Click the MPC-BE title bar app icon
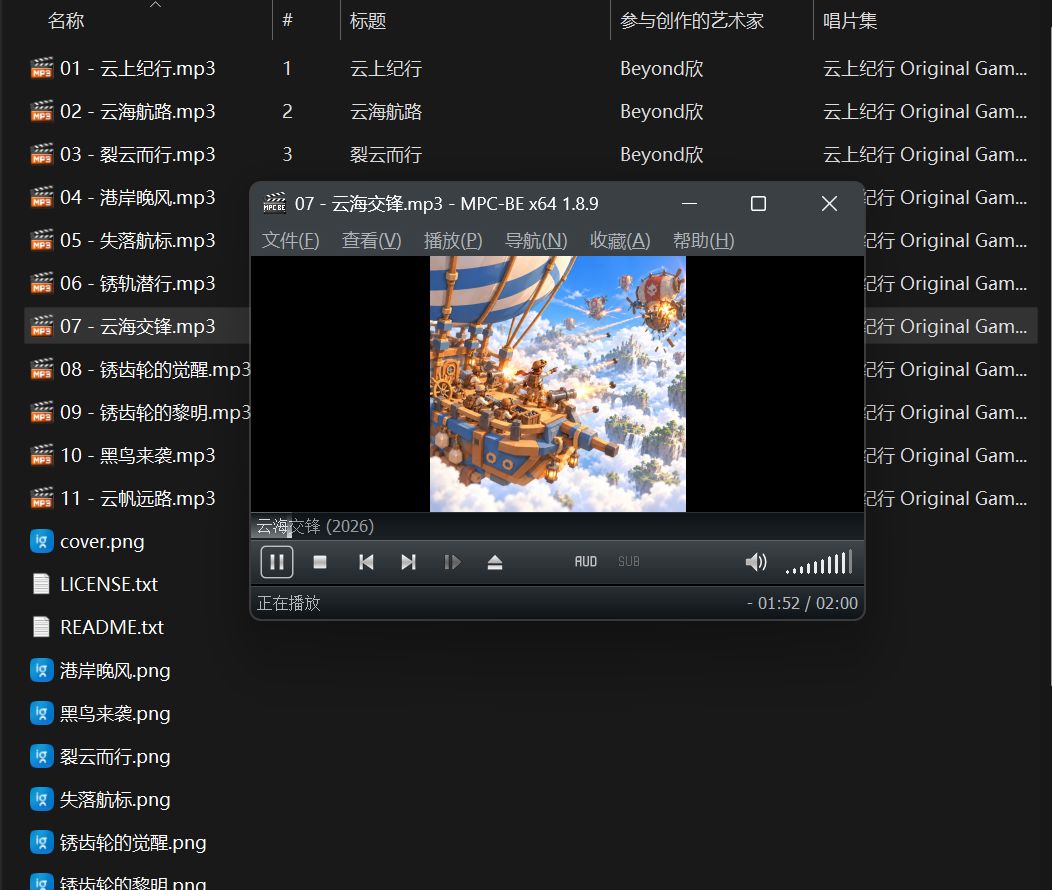Image resolution: width=1052 pixels, height=890 pixels. pos(274,203)
